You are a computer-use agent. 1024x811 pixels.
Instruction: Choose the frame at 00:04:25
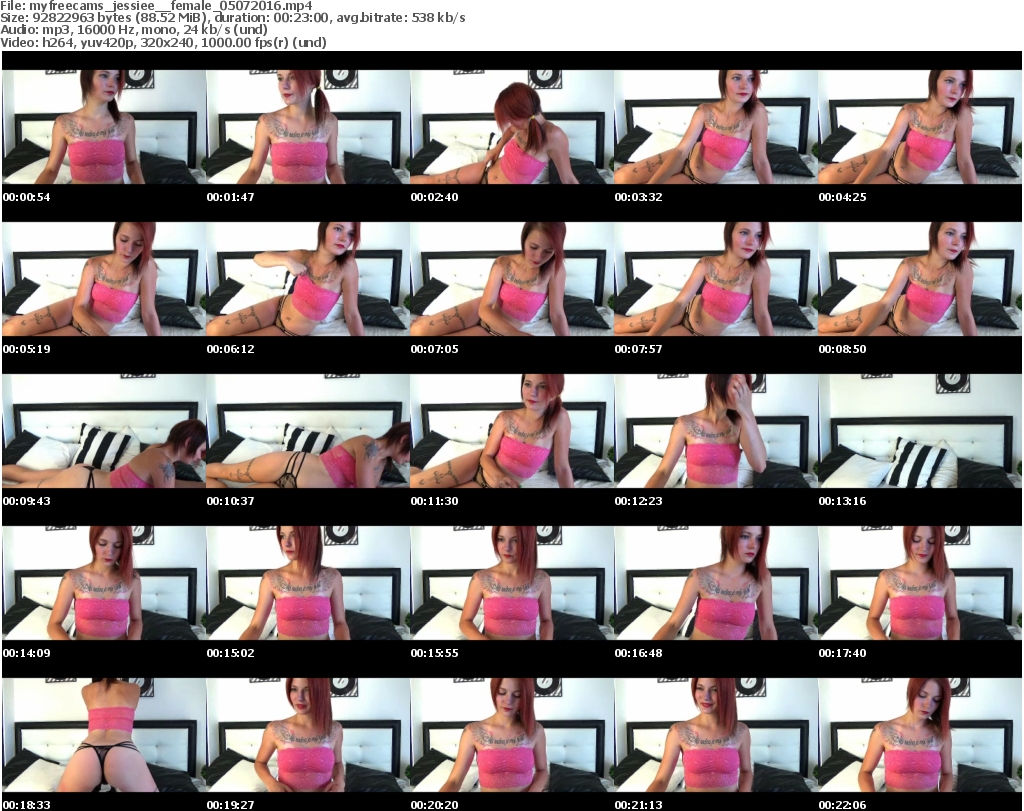[x=920, y=127]
